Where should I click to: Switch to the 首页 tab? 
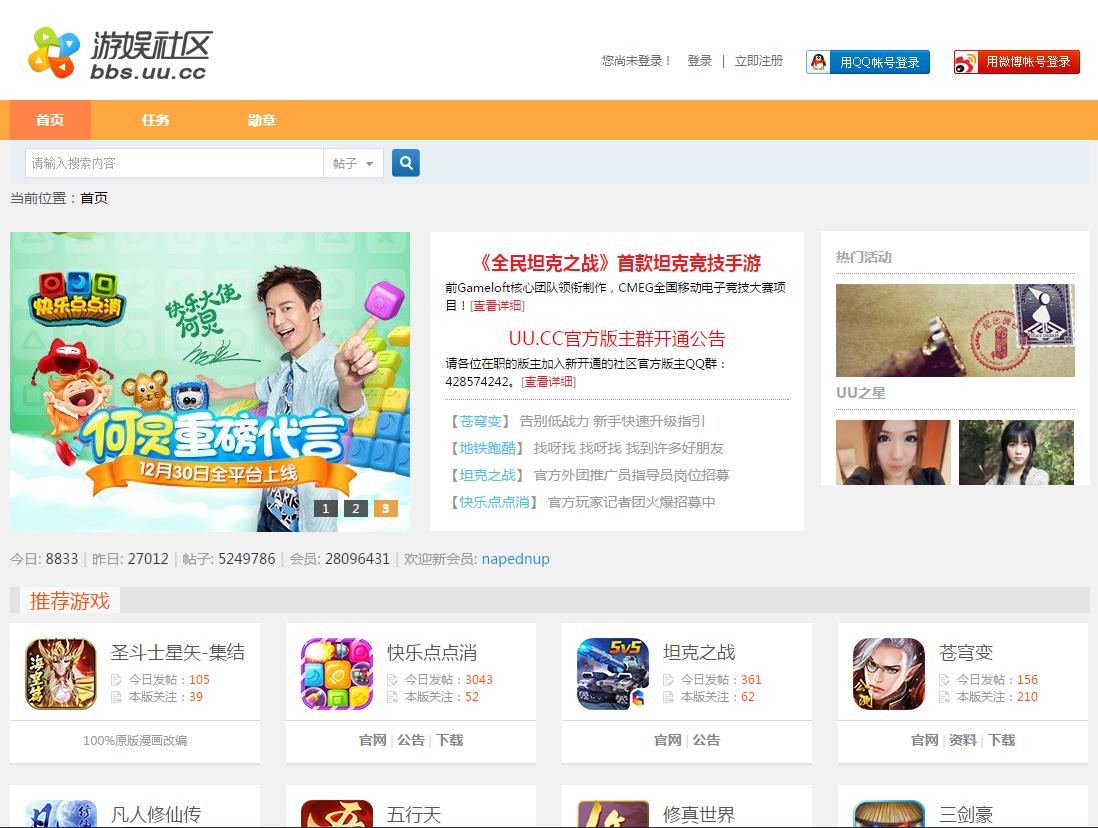tap(50, 120)
